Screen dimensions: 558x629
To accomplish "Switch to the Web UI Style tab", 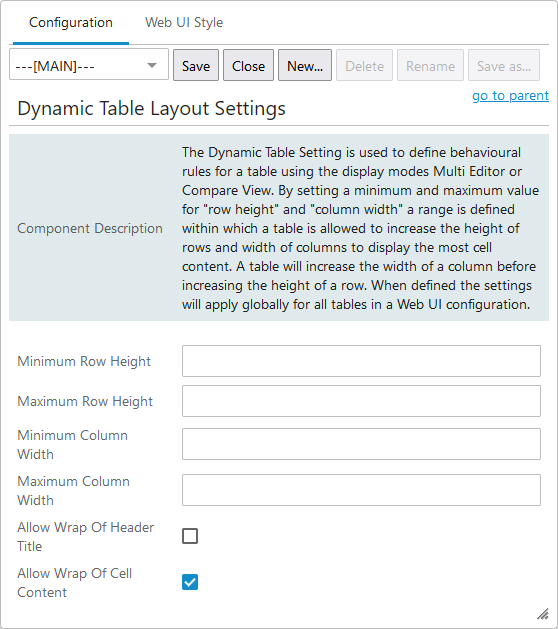I will pos(184,22).
